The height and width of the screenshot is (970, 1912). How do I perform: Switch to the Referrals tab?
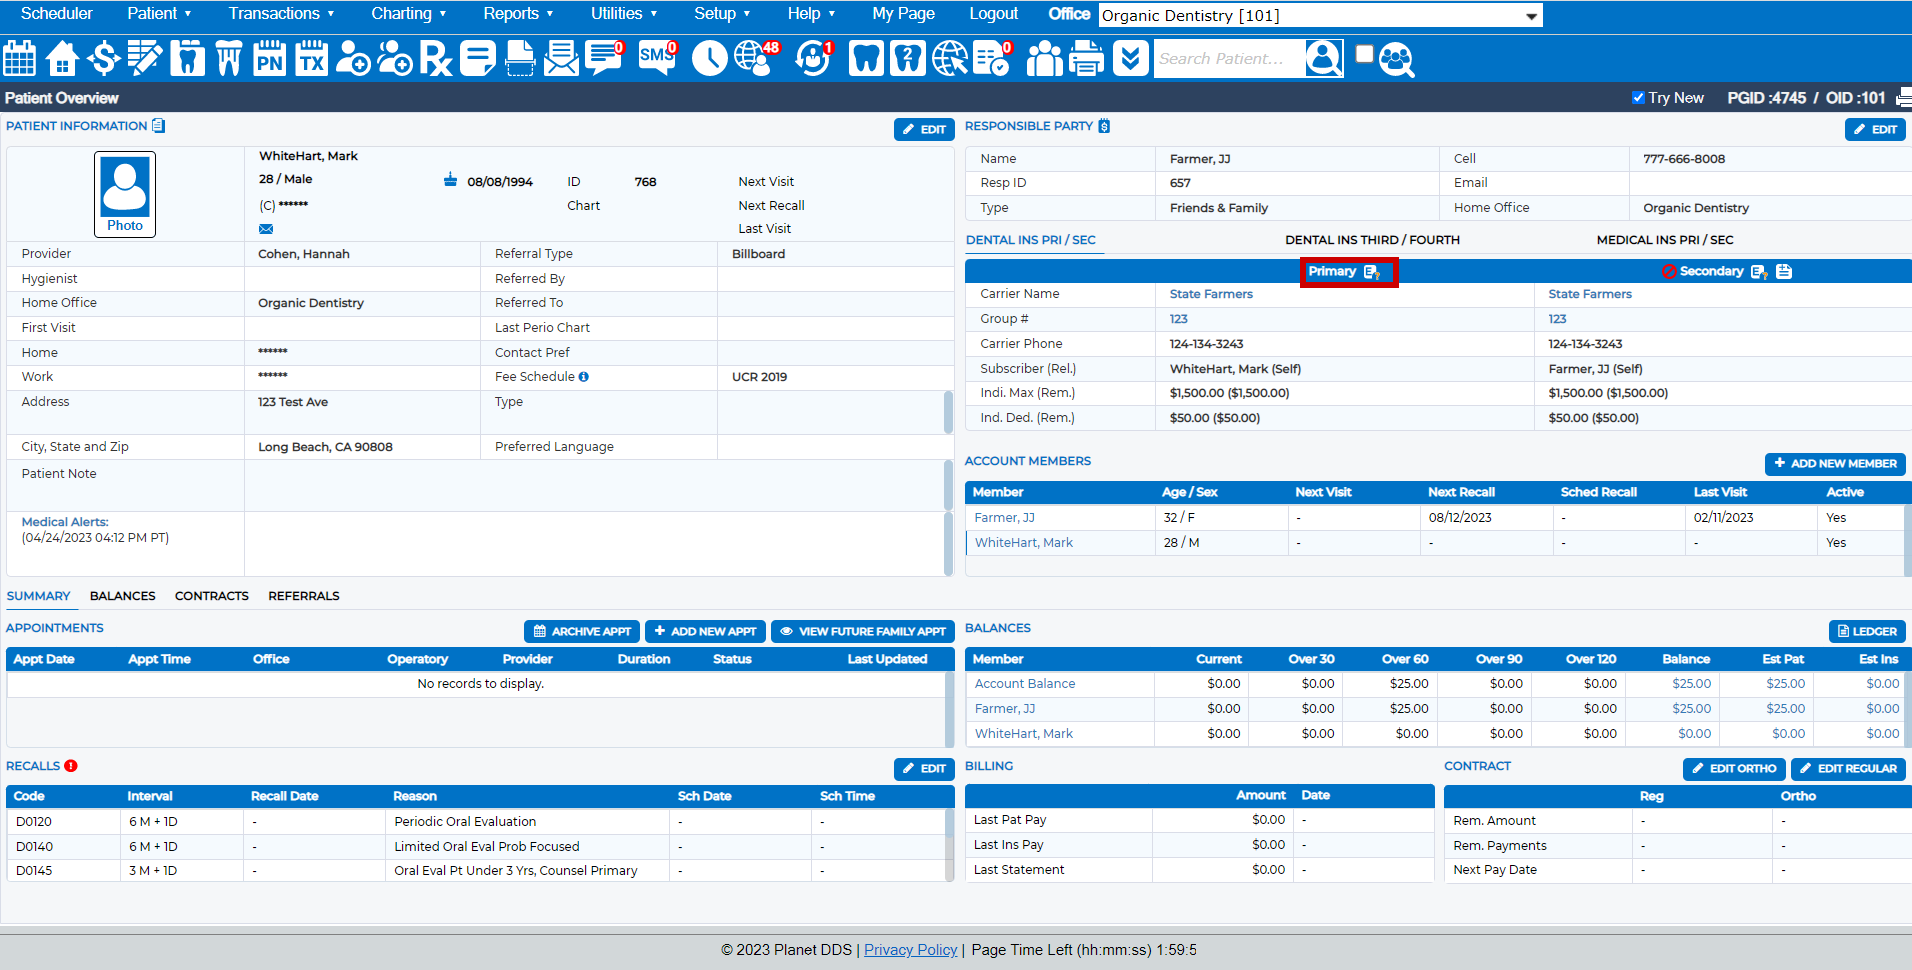pos(304,596)
